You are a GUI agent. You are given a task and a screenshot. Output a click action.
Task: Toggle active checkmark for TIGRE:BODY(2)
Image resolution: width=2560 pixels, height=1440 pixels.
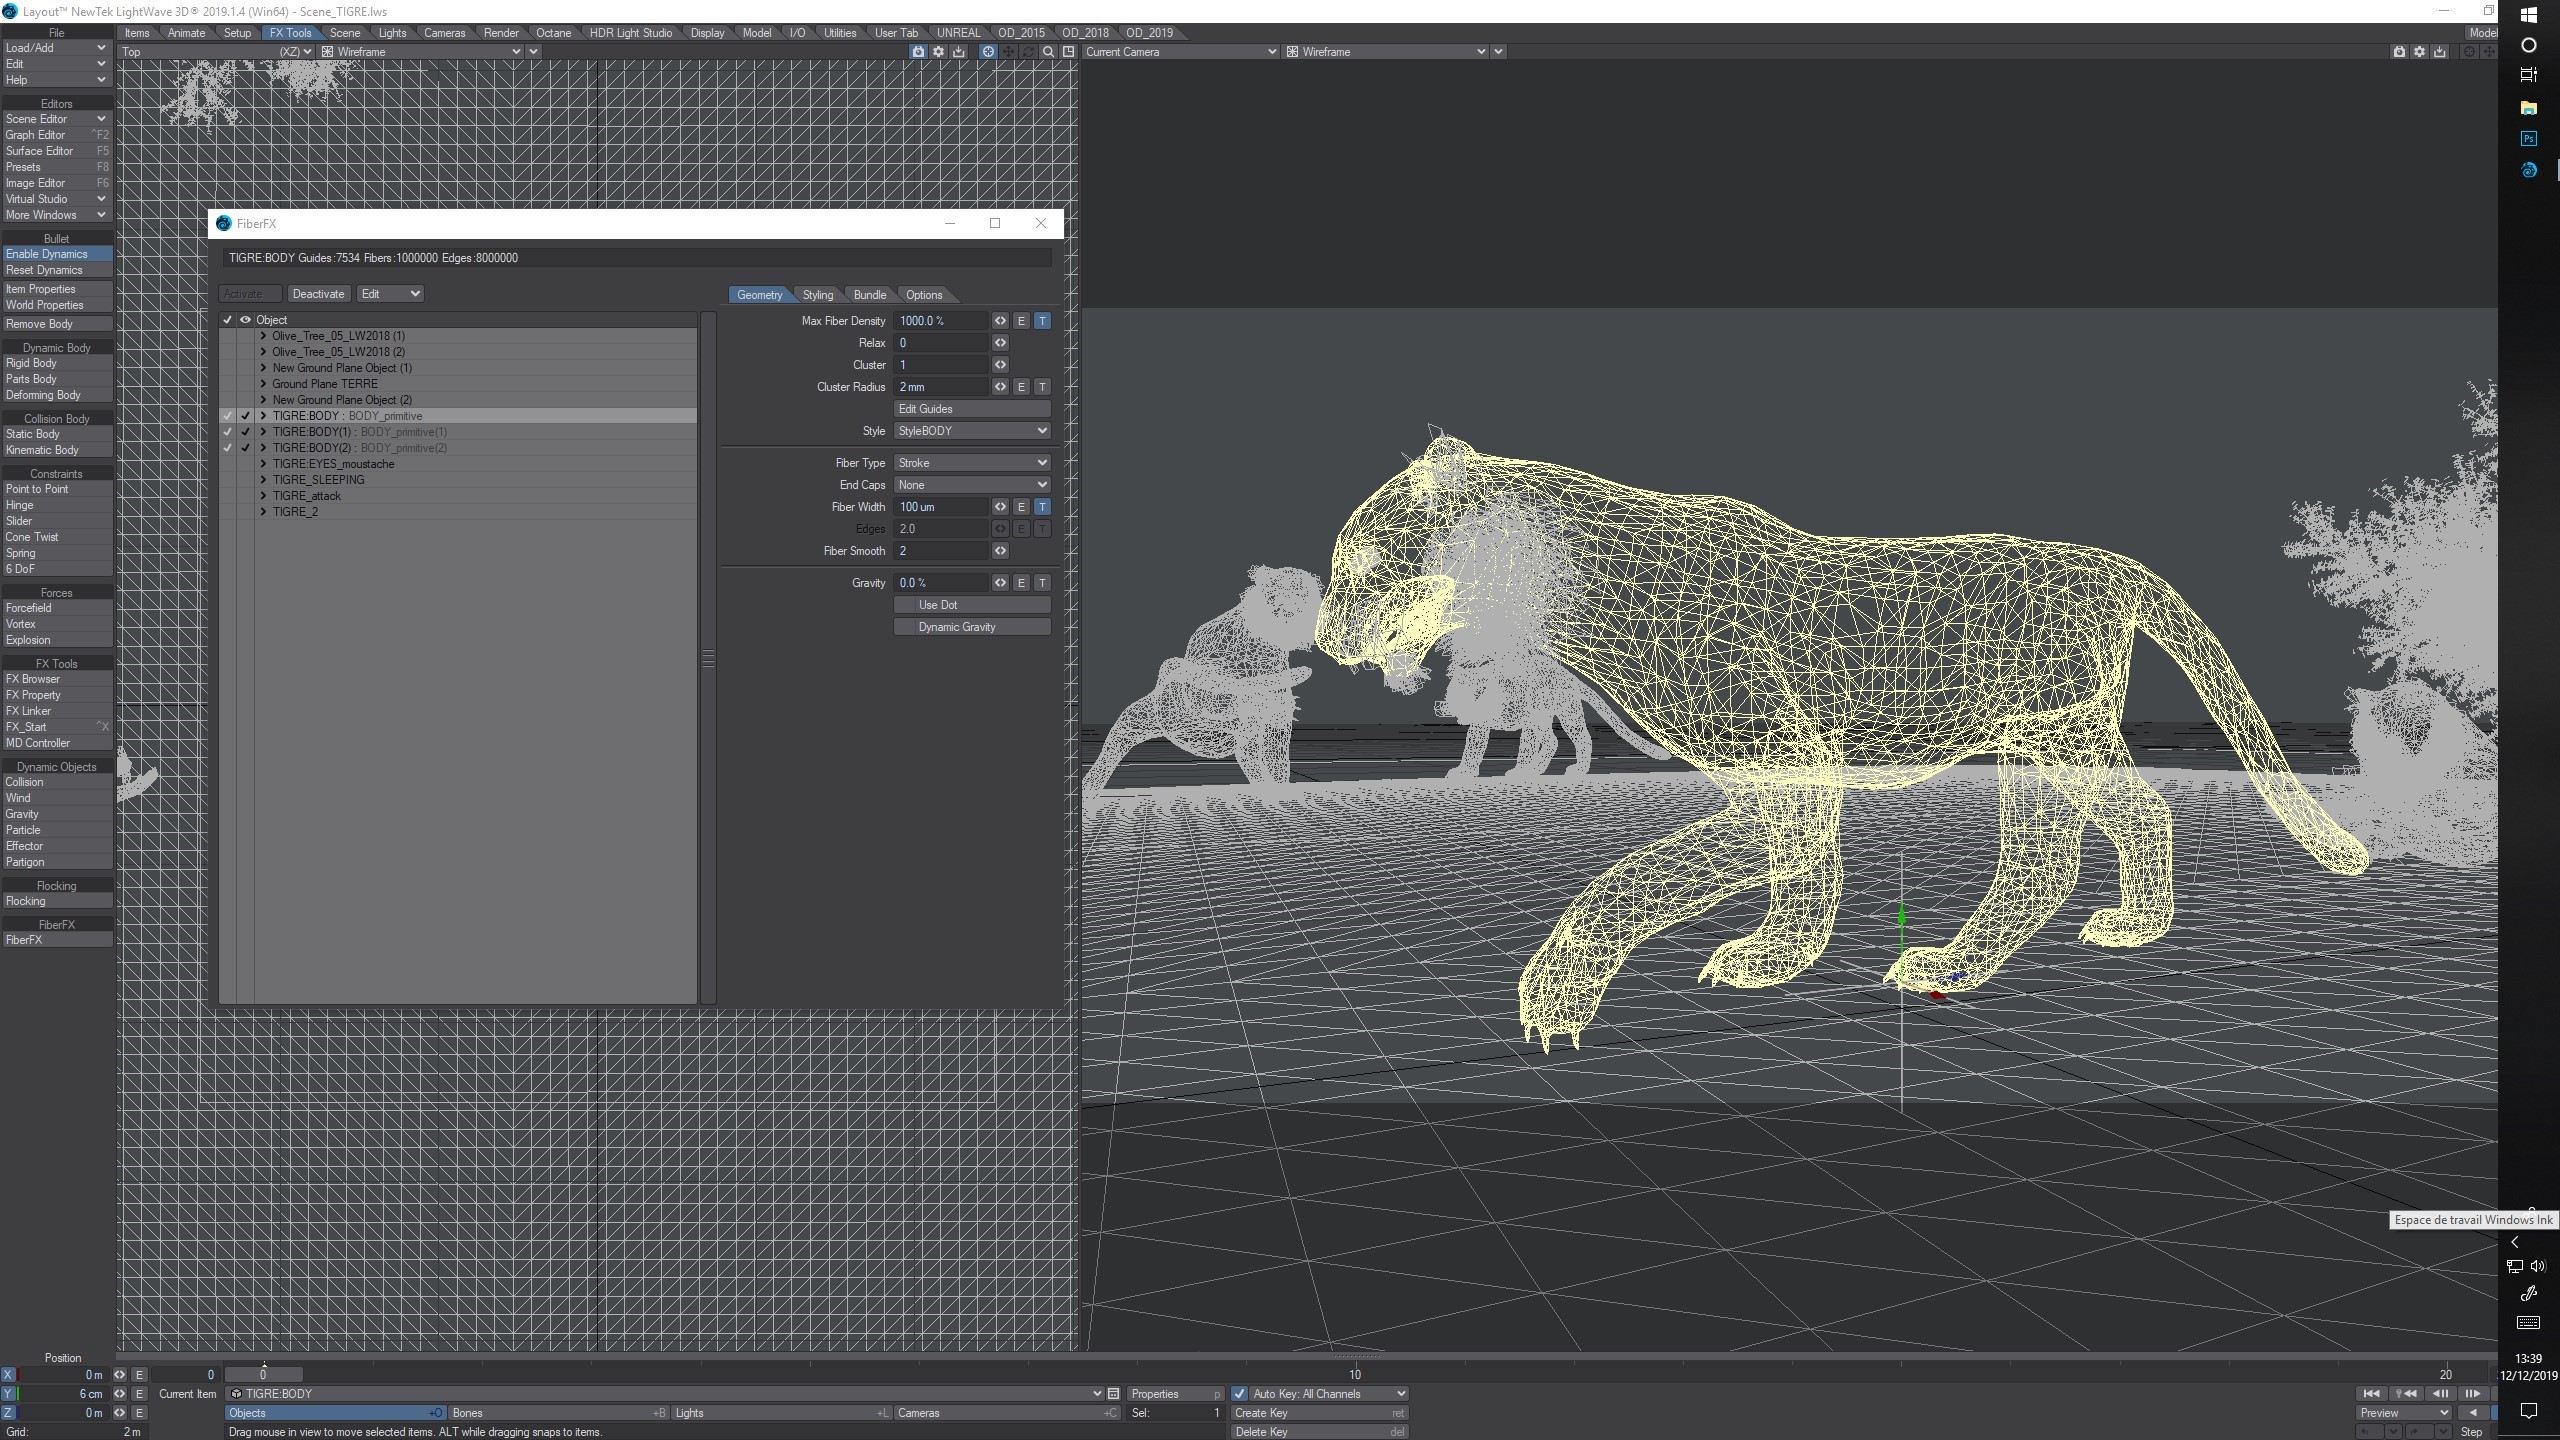228,448
